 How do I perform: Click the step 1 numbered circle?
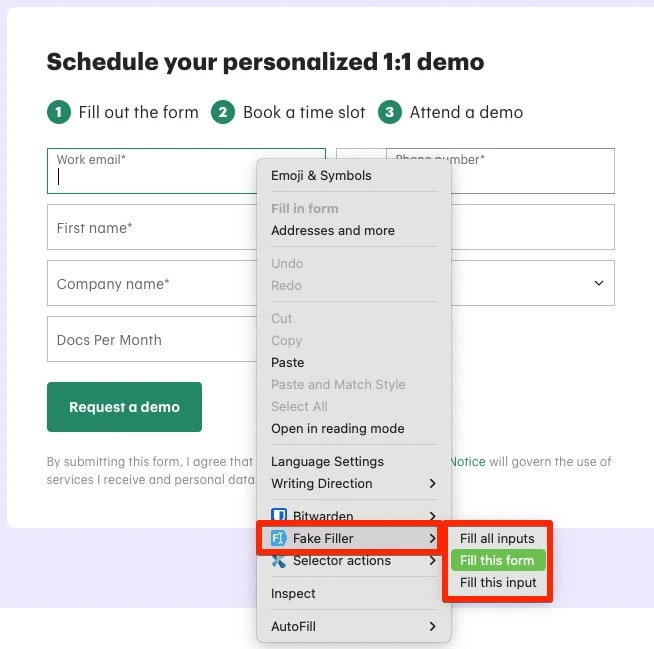[59, 112]
